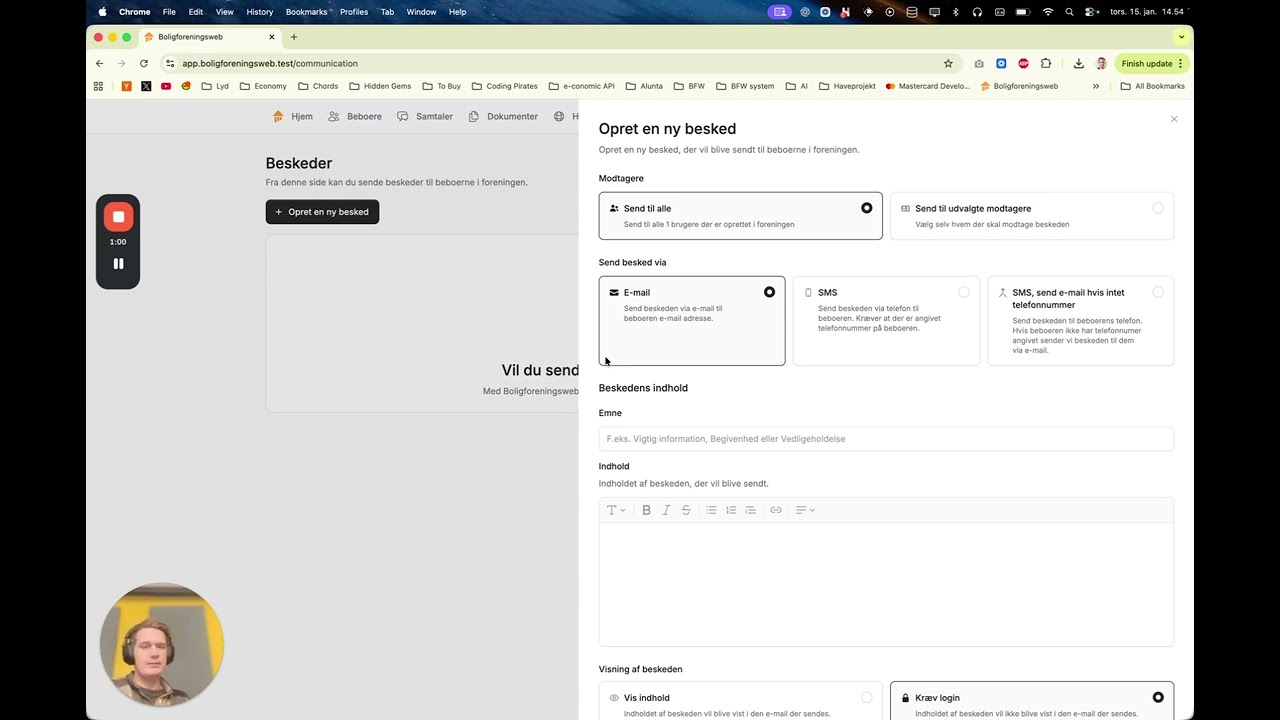Choose SMS as sending method
The width and height of the screenshot is (1280, 720).
(x=886, y=321)
